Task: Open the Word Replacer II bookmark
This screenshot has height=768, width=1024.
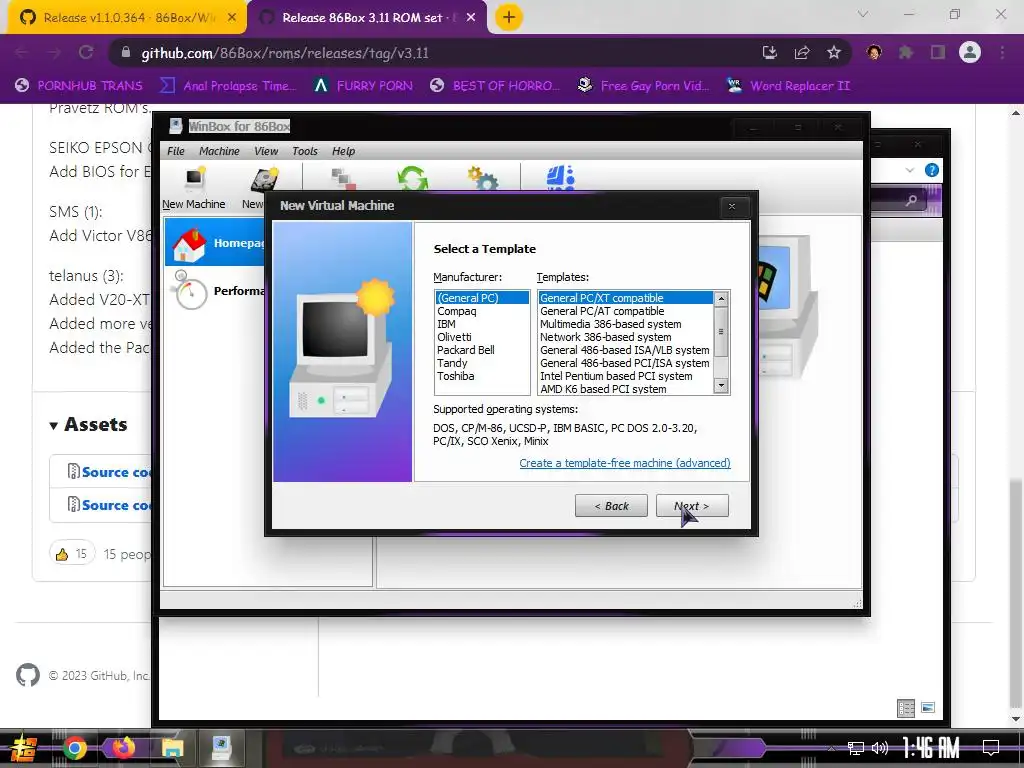Action: (789, 86)
